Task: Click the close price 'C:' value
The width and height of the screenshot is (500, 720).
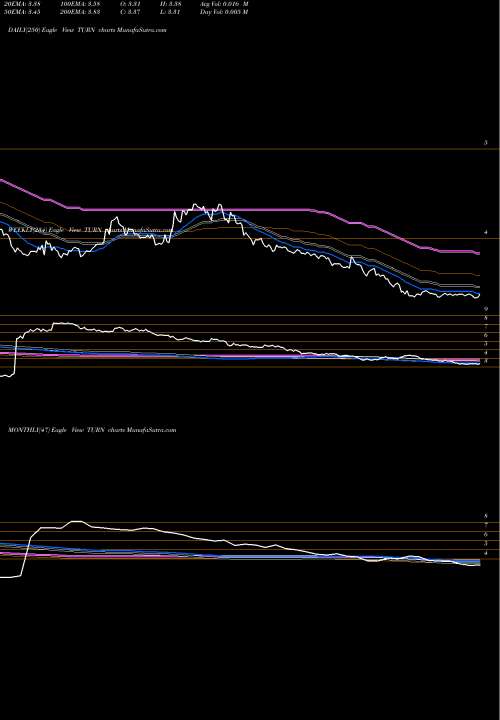Action: pyautogui.click(x=130, y=12)
